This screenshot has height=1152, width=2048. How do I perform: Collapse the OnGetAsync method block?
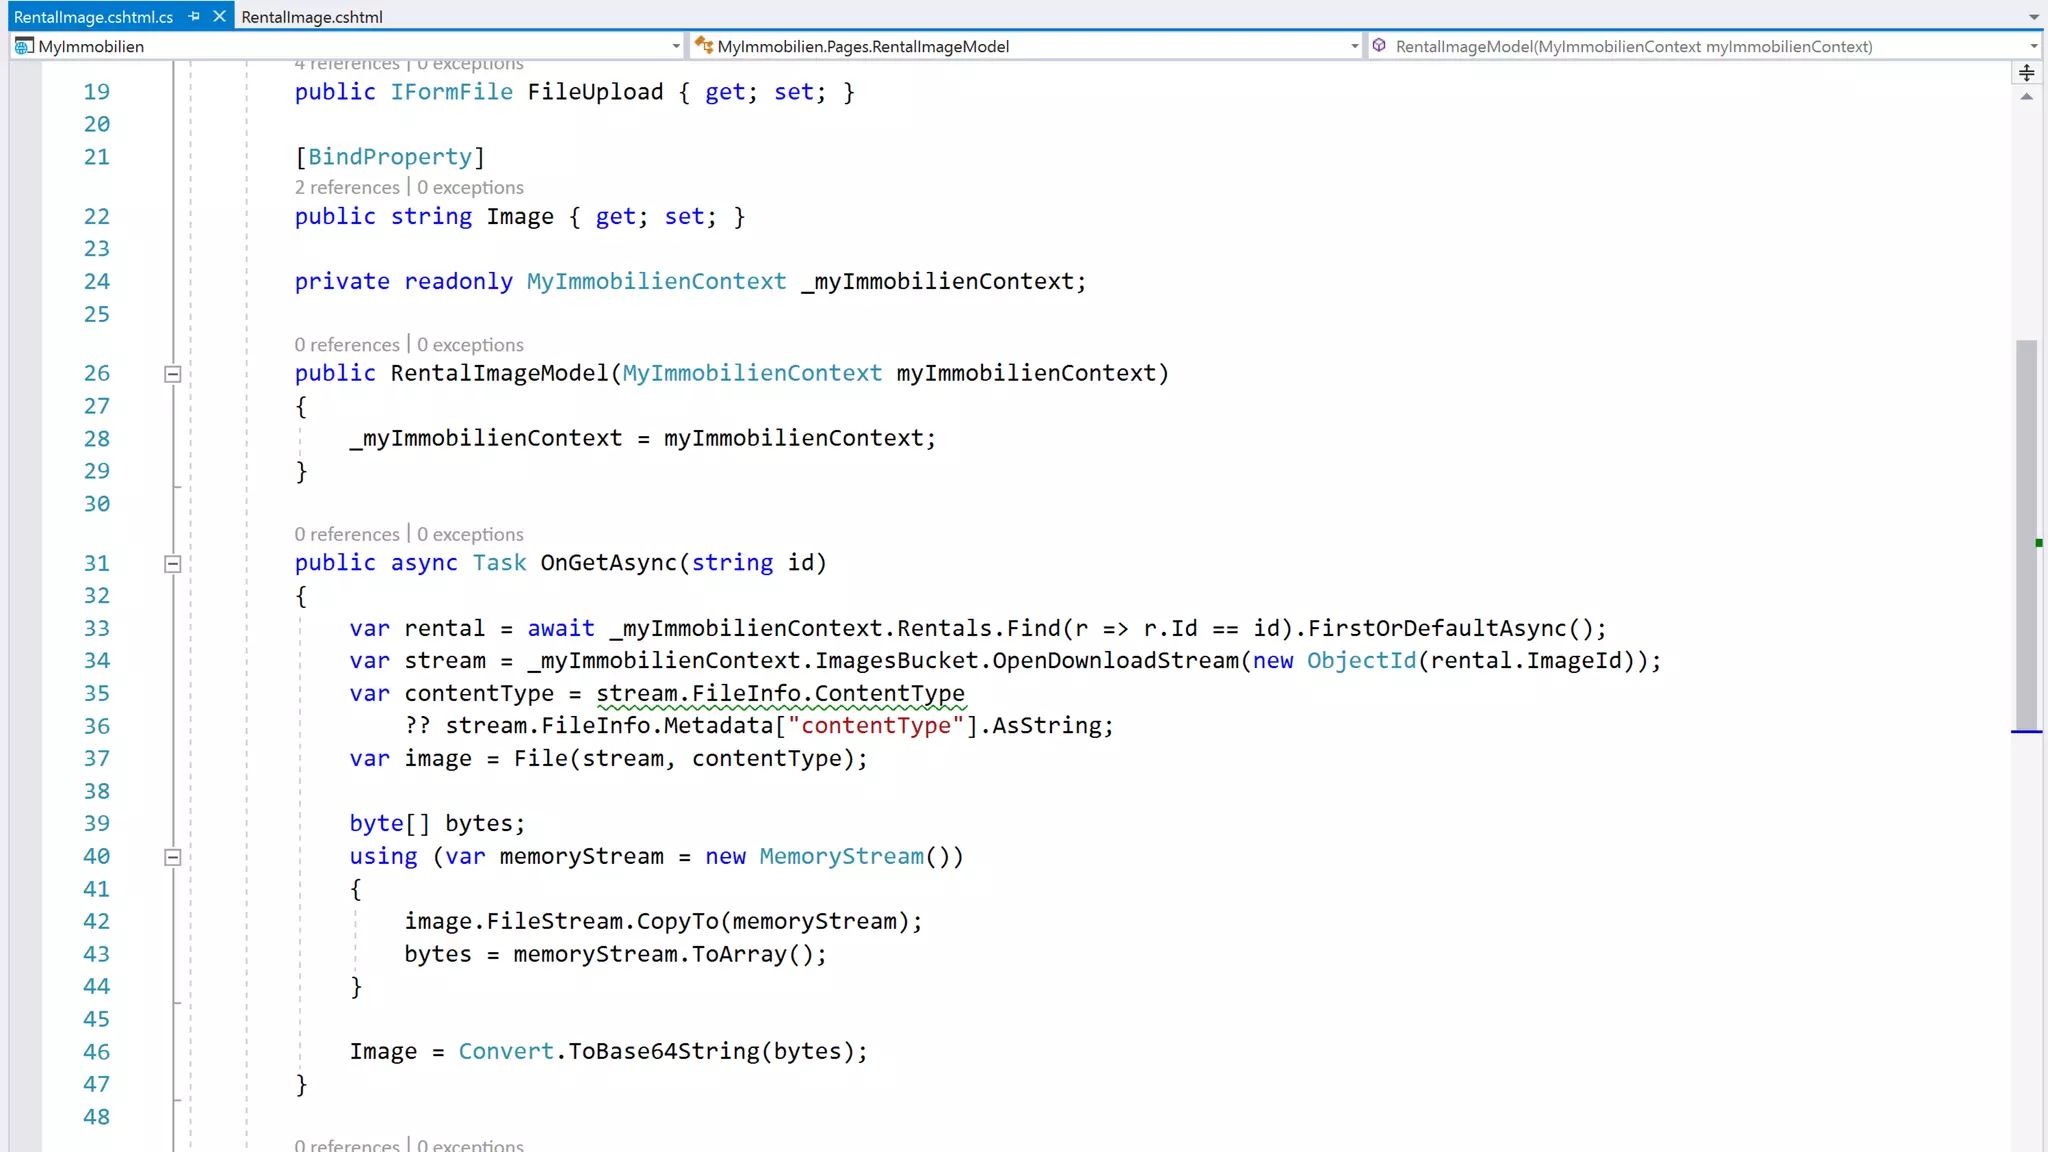pos(172,564)
